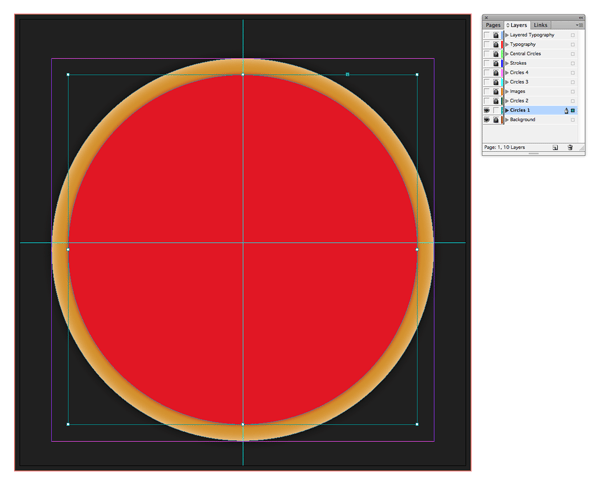Expand the Background layer triangle

507,120
